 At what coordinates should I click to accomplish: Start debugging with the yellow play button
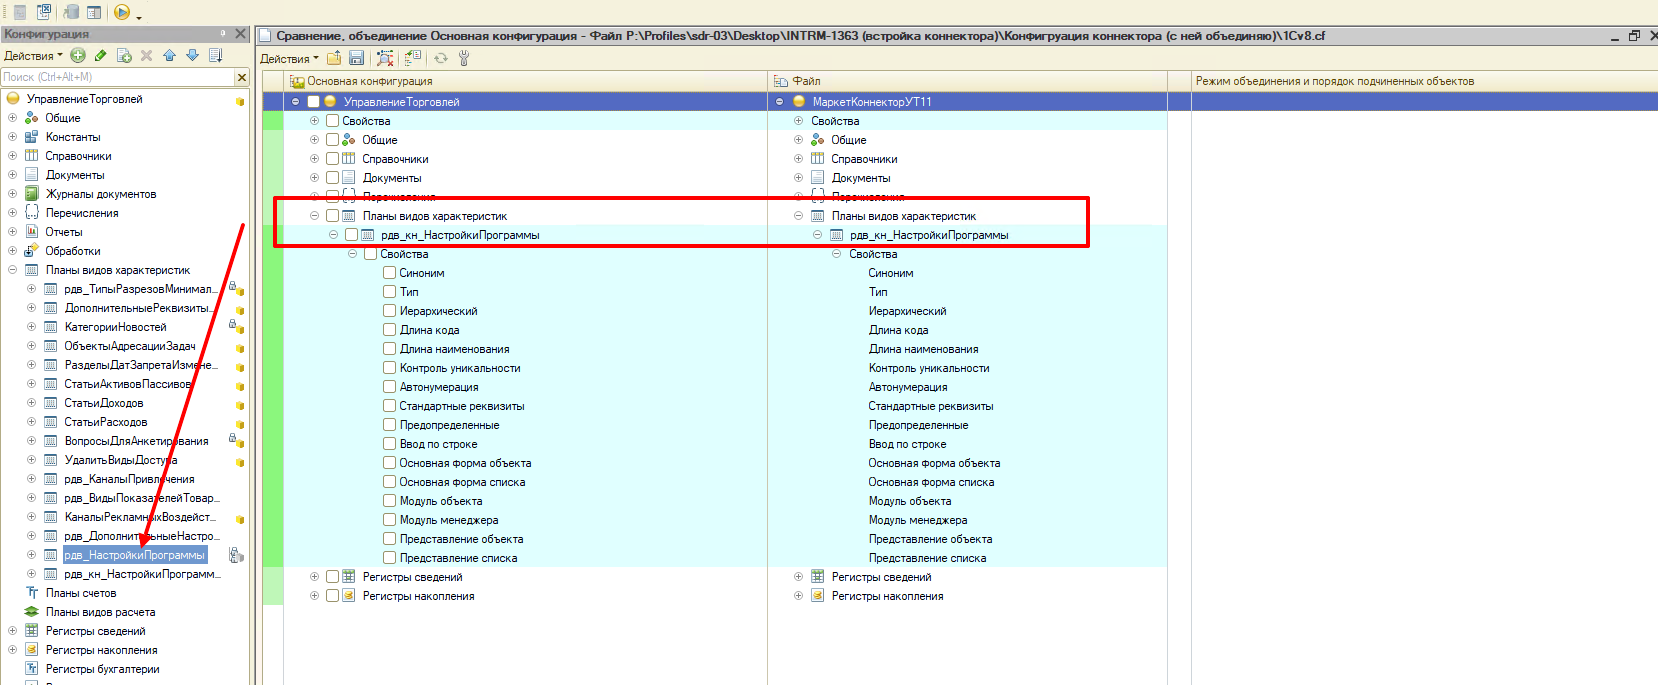pyautogui.click(x=122, y=12)
